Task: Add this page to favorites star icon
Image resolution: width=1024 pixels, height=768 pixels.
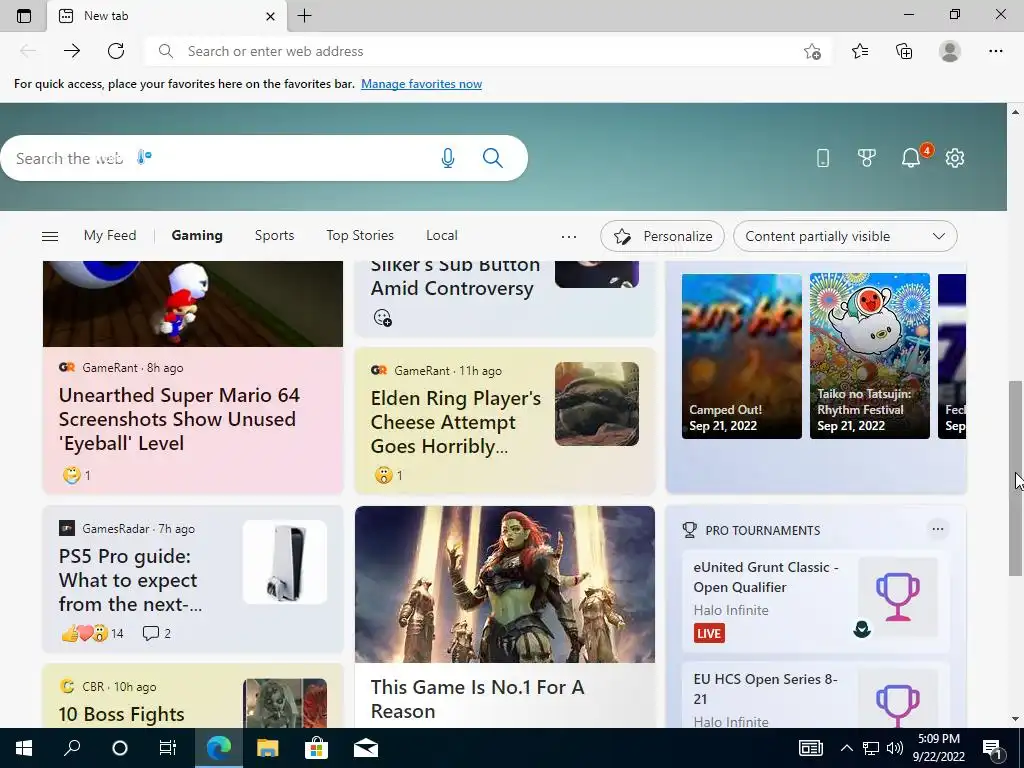Action: 812,52
